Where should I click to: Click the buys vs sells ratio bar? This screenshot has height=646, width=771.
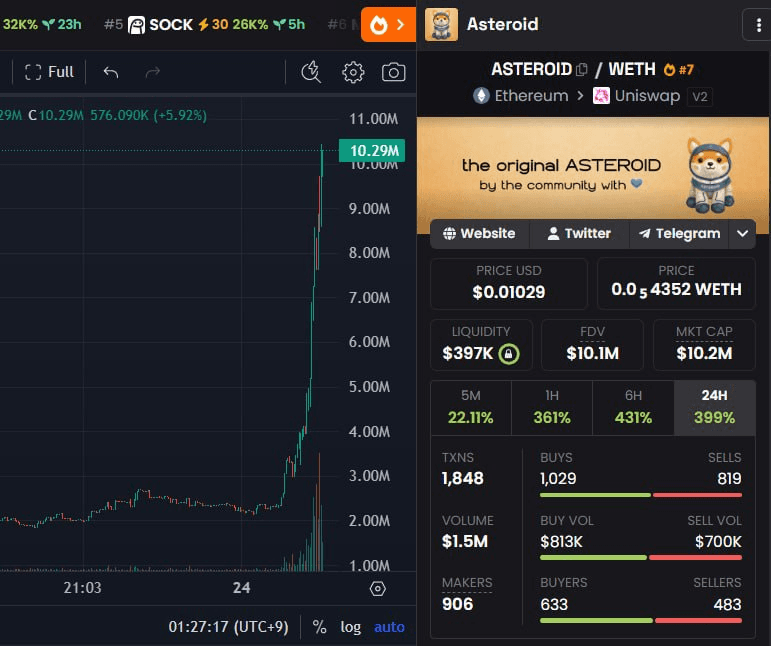641,495
